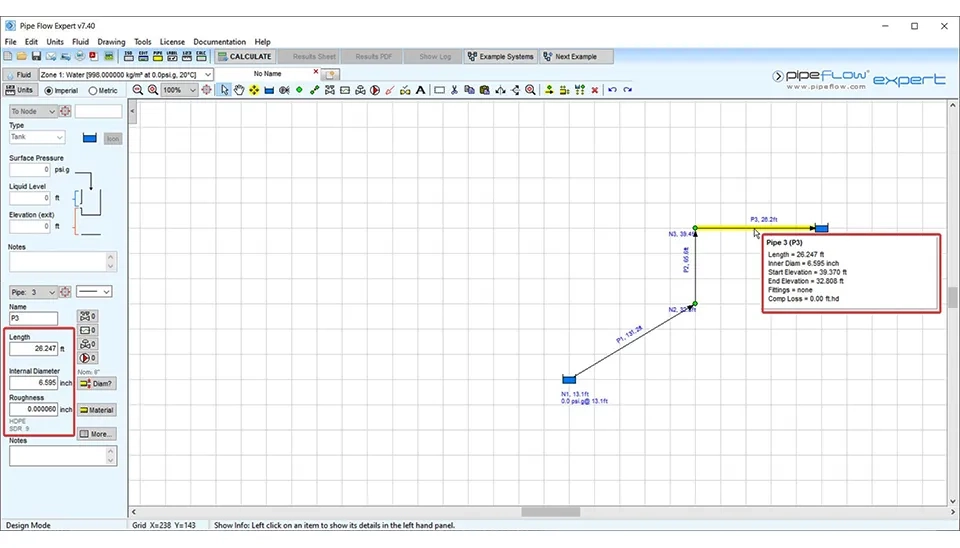Open the Documentation menu
This screenshot has width=960, height=548.
tap(219, 42)
